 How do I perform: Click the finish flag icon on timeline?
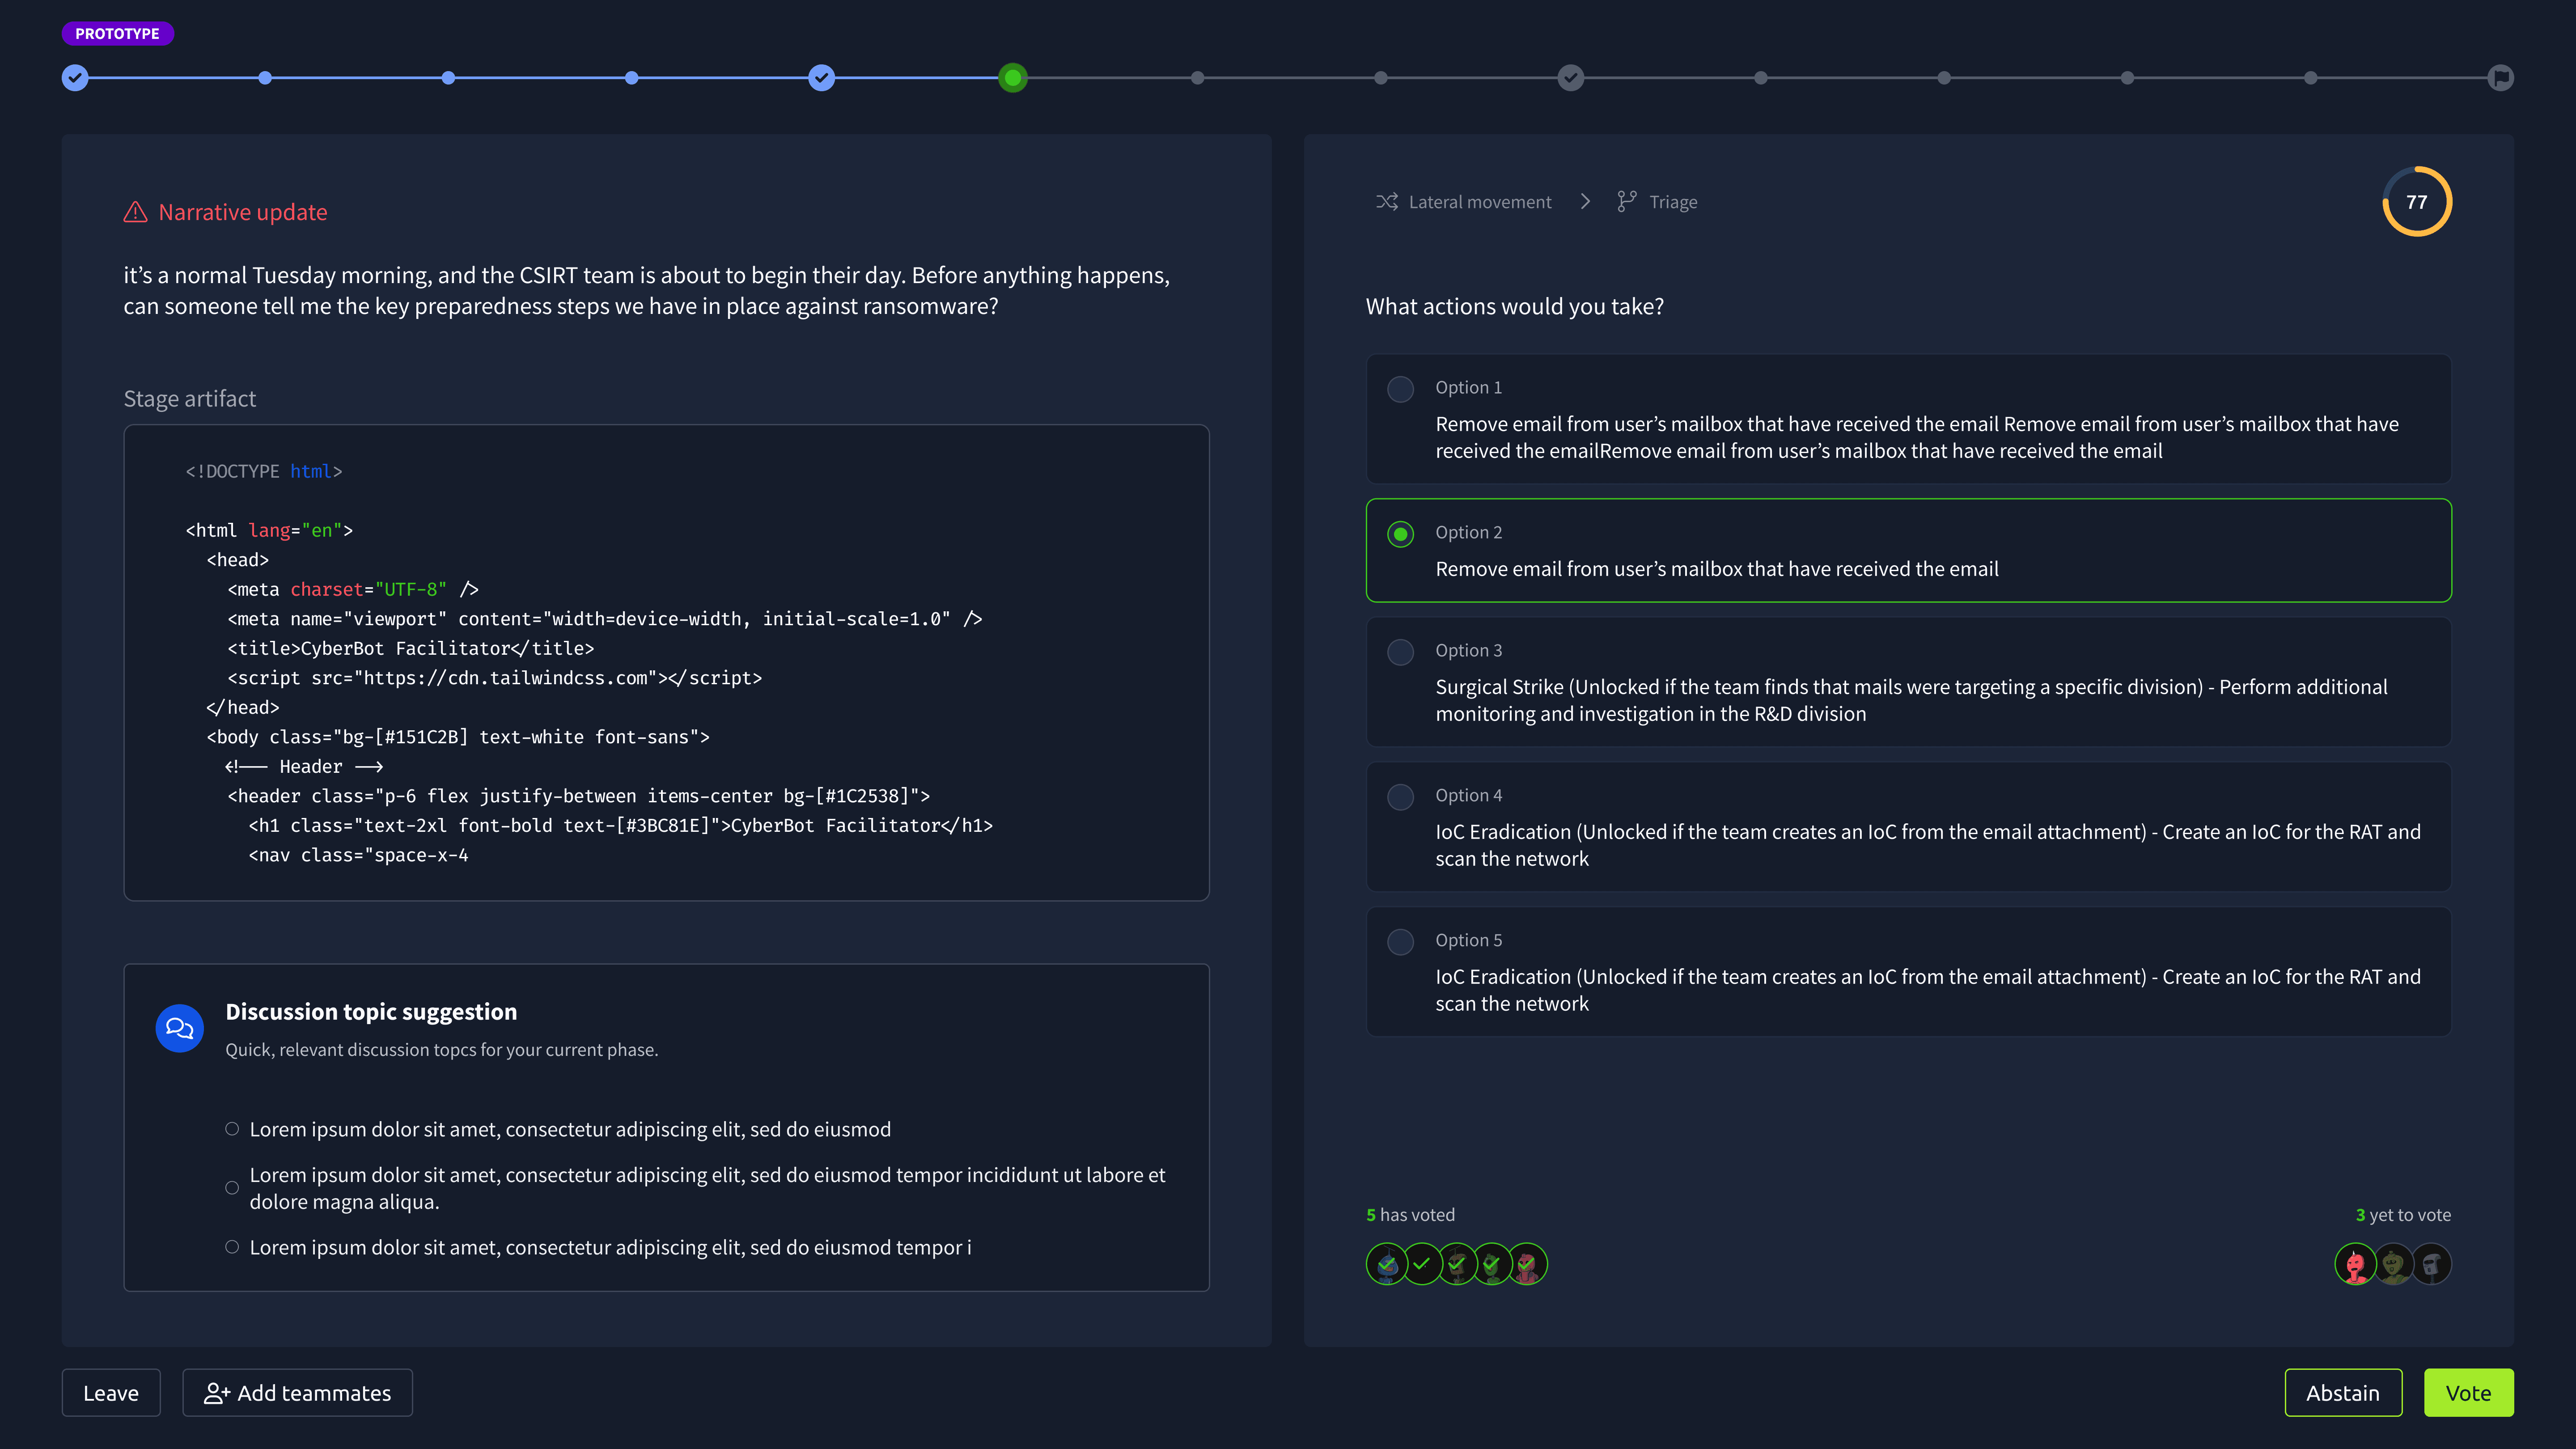point(2500,78)
